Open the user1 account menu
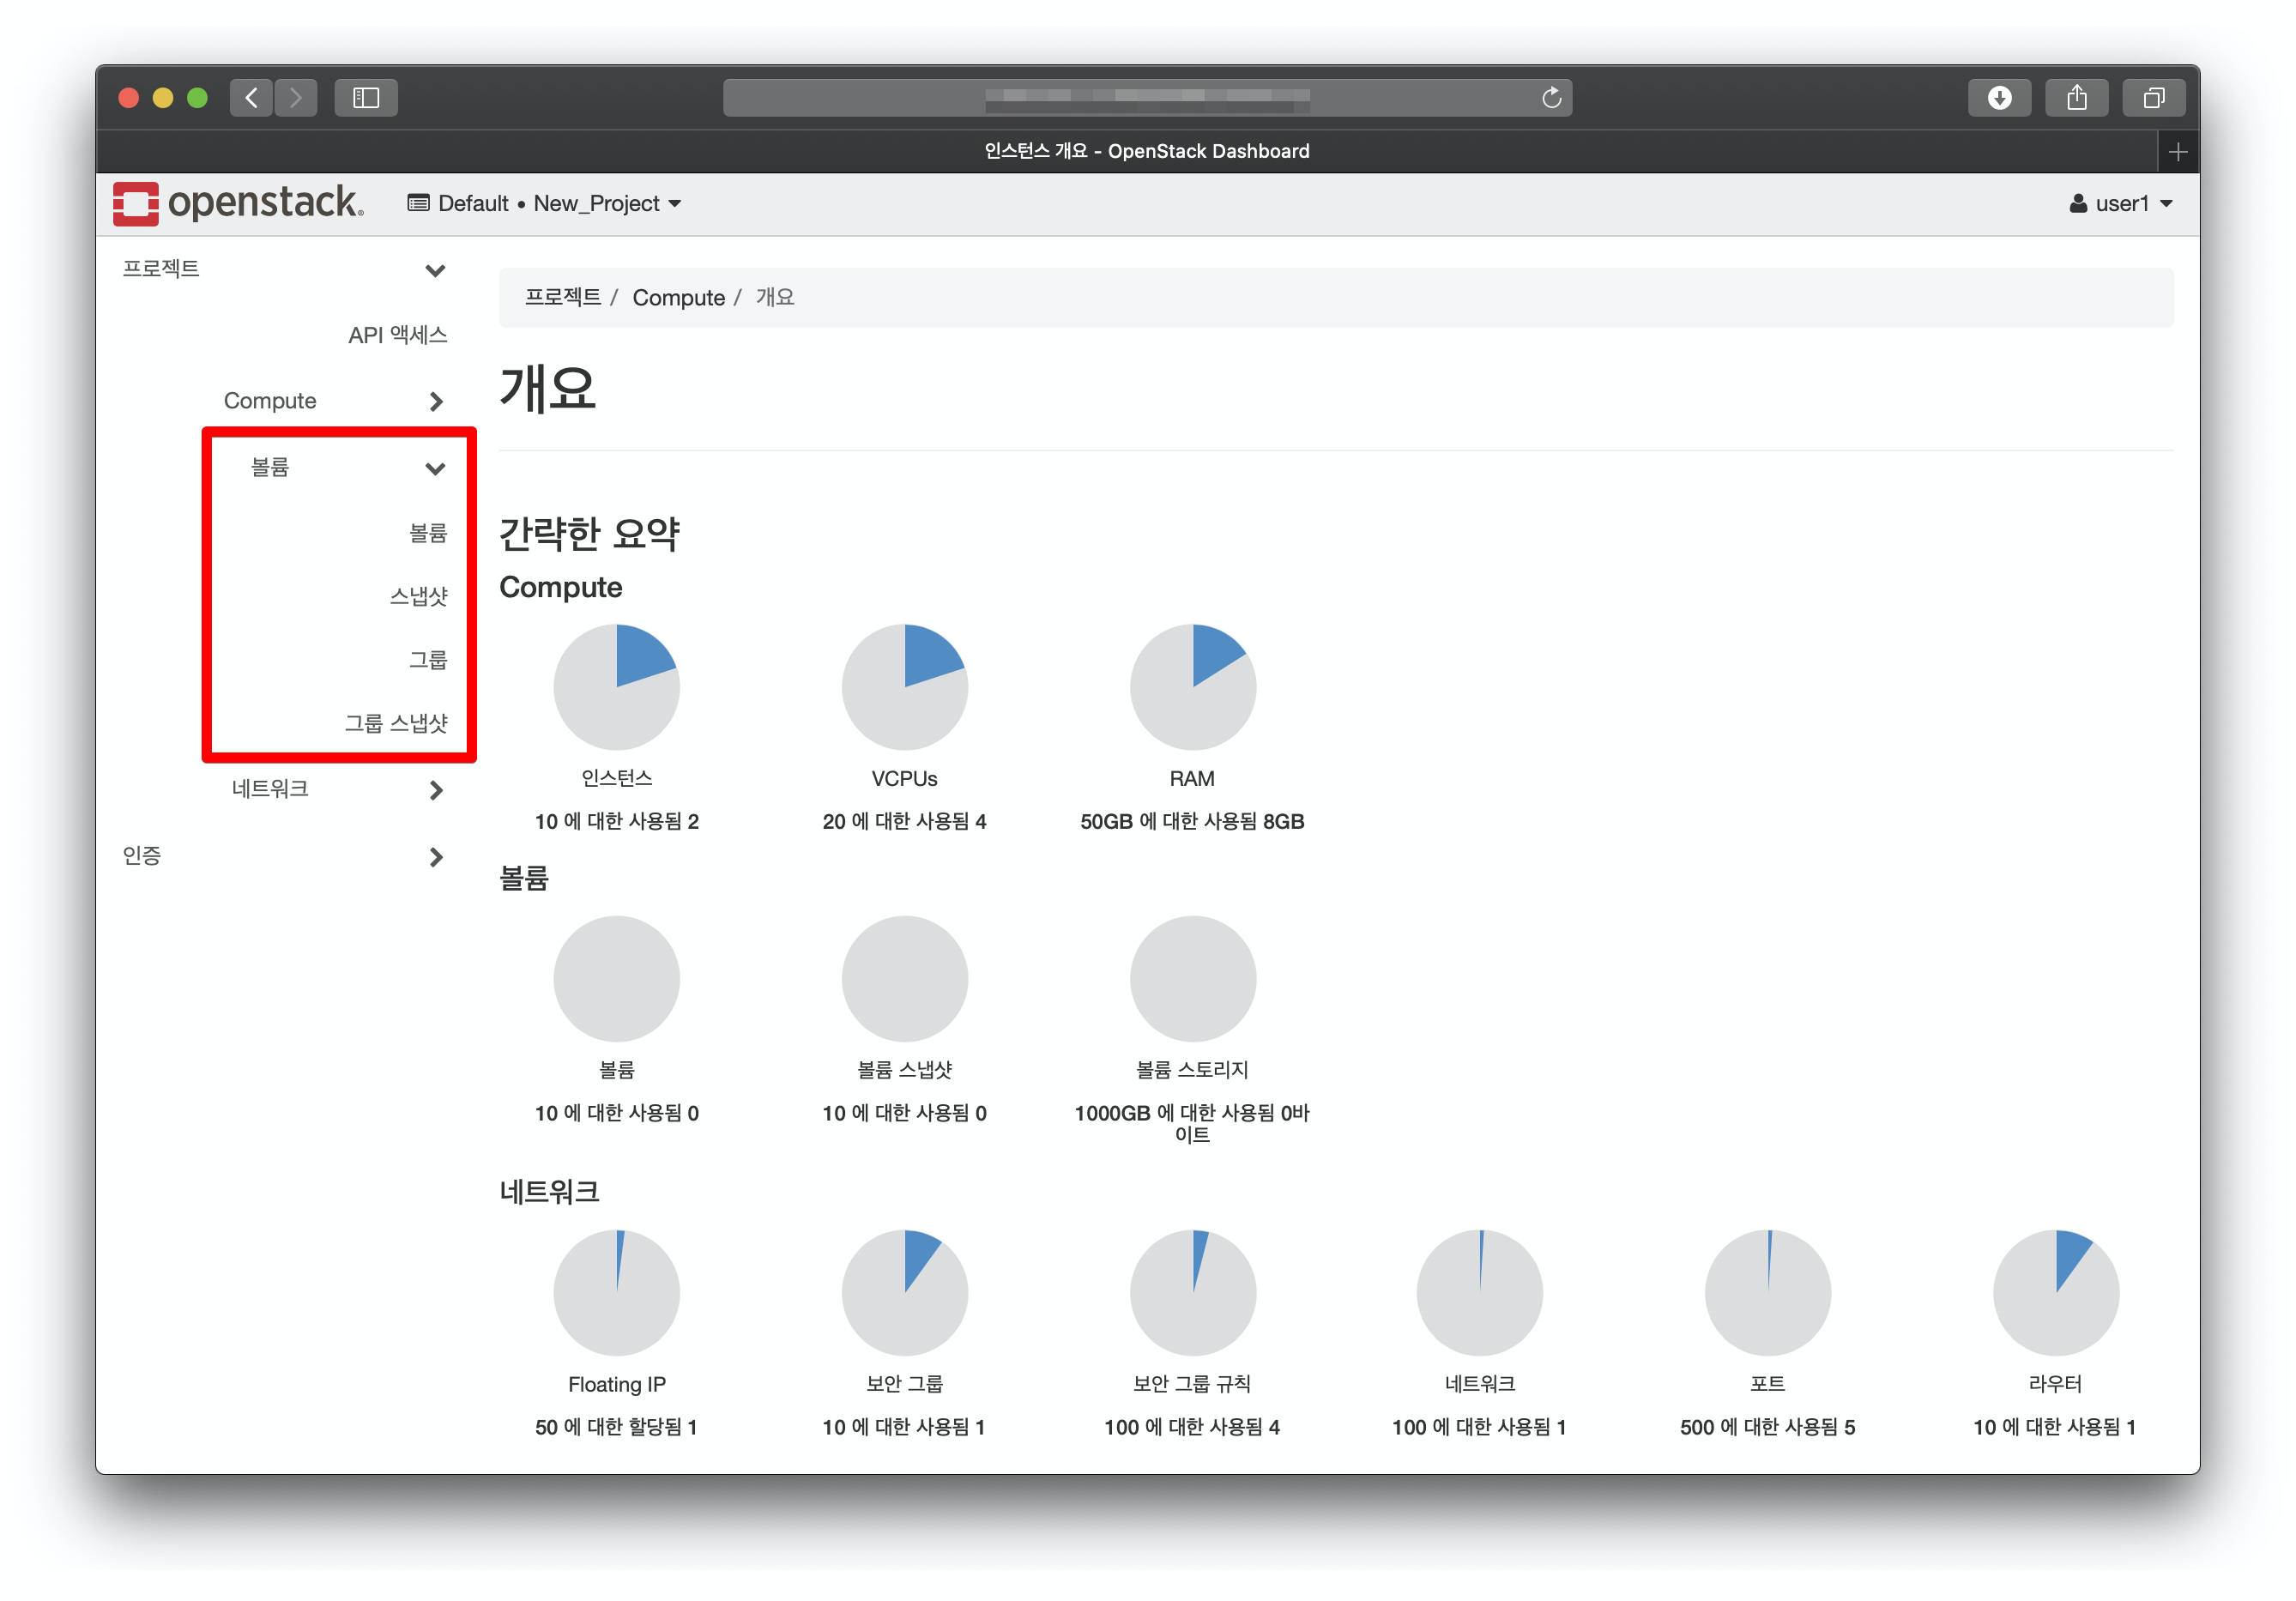This screenshot has height=1601, width=2296. click(x=2121, y=203)
